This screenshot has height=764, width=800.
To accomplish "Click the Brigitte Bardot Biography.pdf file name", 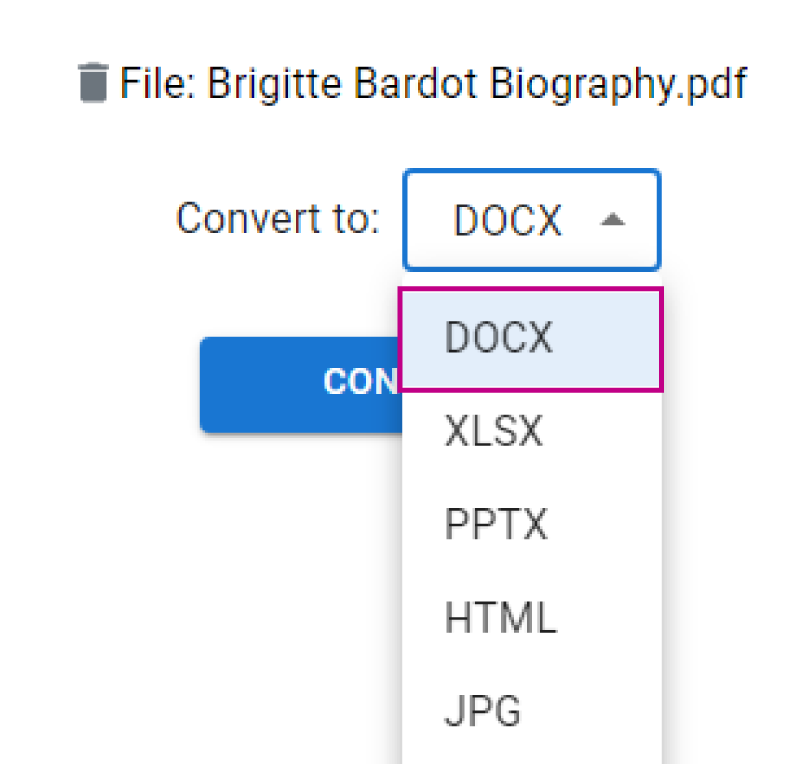I will coord(476,84).
